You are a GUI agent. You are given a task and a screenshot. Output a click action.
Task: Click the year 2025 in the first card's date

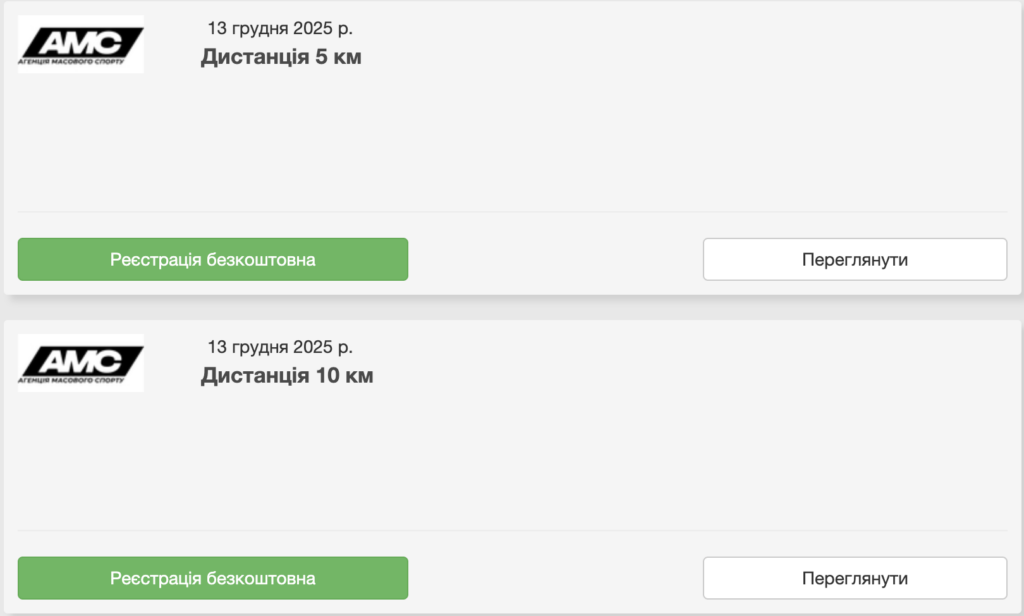click(x=313, y=28)
